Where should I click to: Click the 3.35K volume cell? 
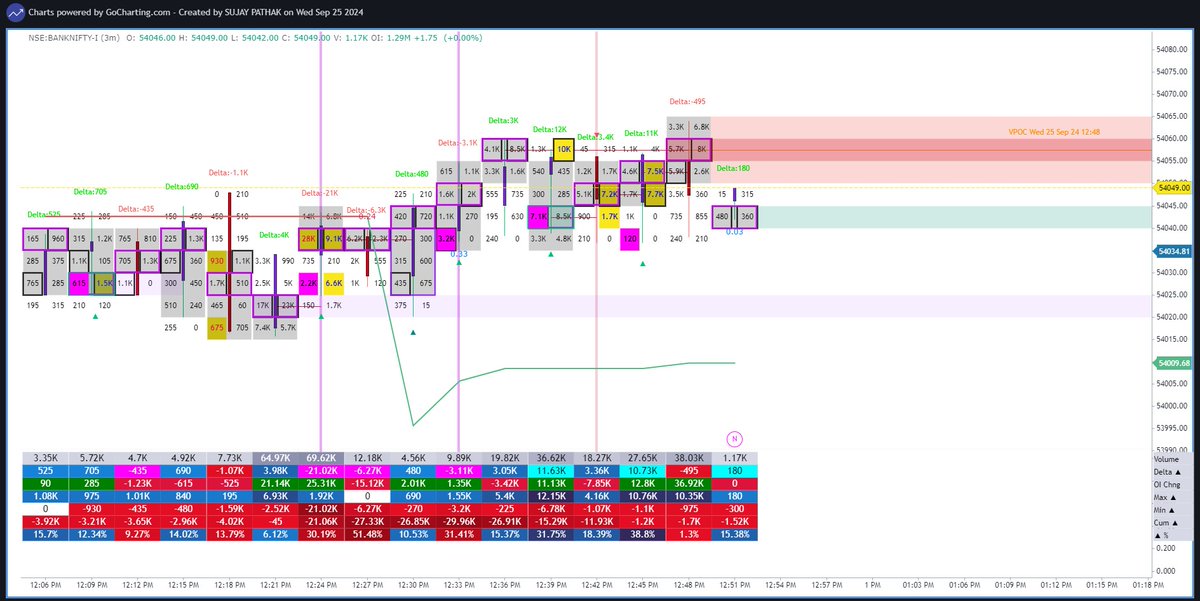[43, 459]
